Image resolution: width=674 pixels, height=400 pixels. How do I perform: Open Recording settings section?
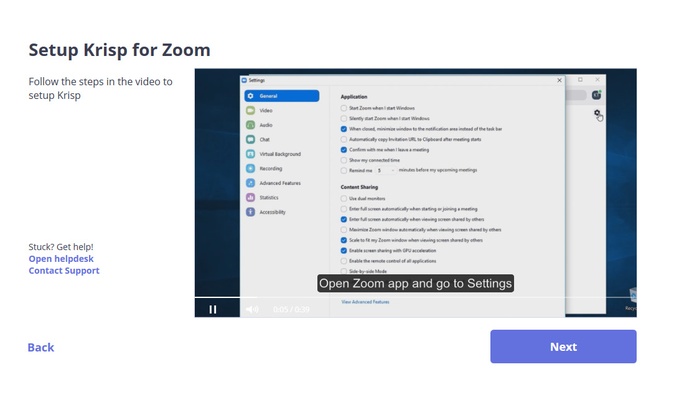click(x=282, y=168)
